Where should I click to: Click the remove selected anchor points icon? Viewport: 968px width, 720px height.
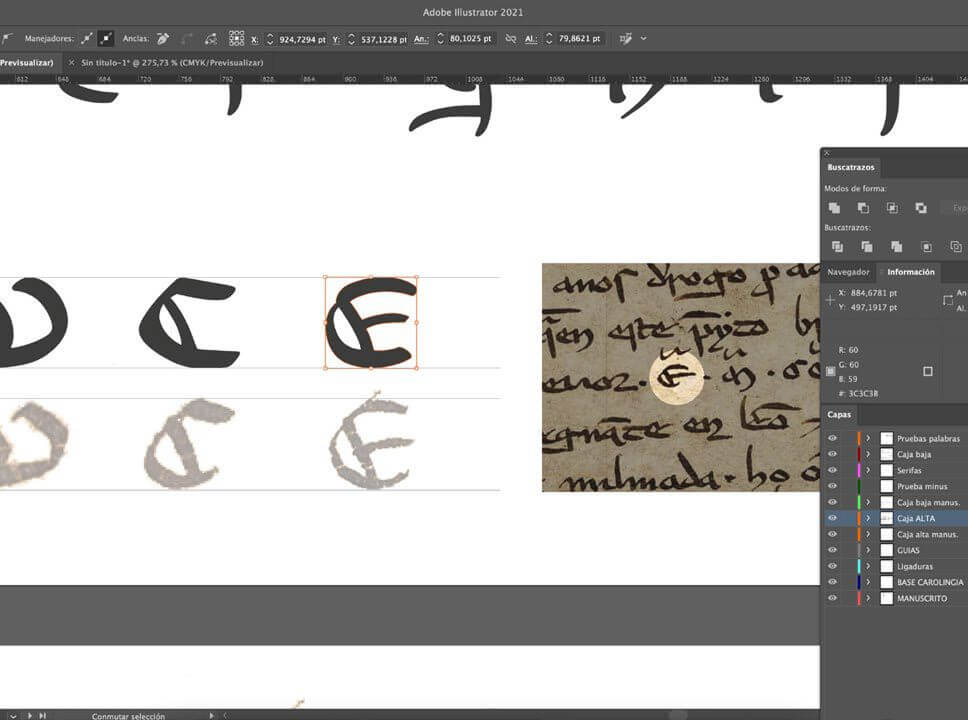(163, 39)
